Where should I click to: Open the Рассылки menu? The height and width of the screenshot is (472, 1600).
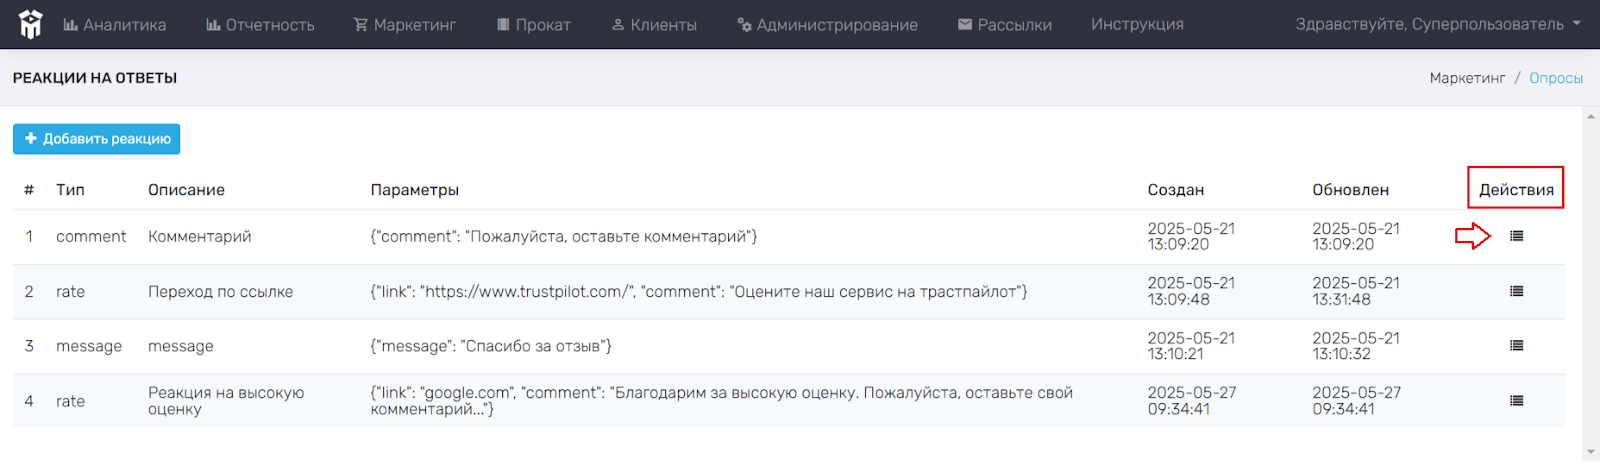[x=1005, y=24]
